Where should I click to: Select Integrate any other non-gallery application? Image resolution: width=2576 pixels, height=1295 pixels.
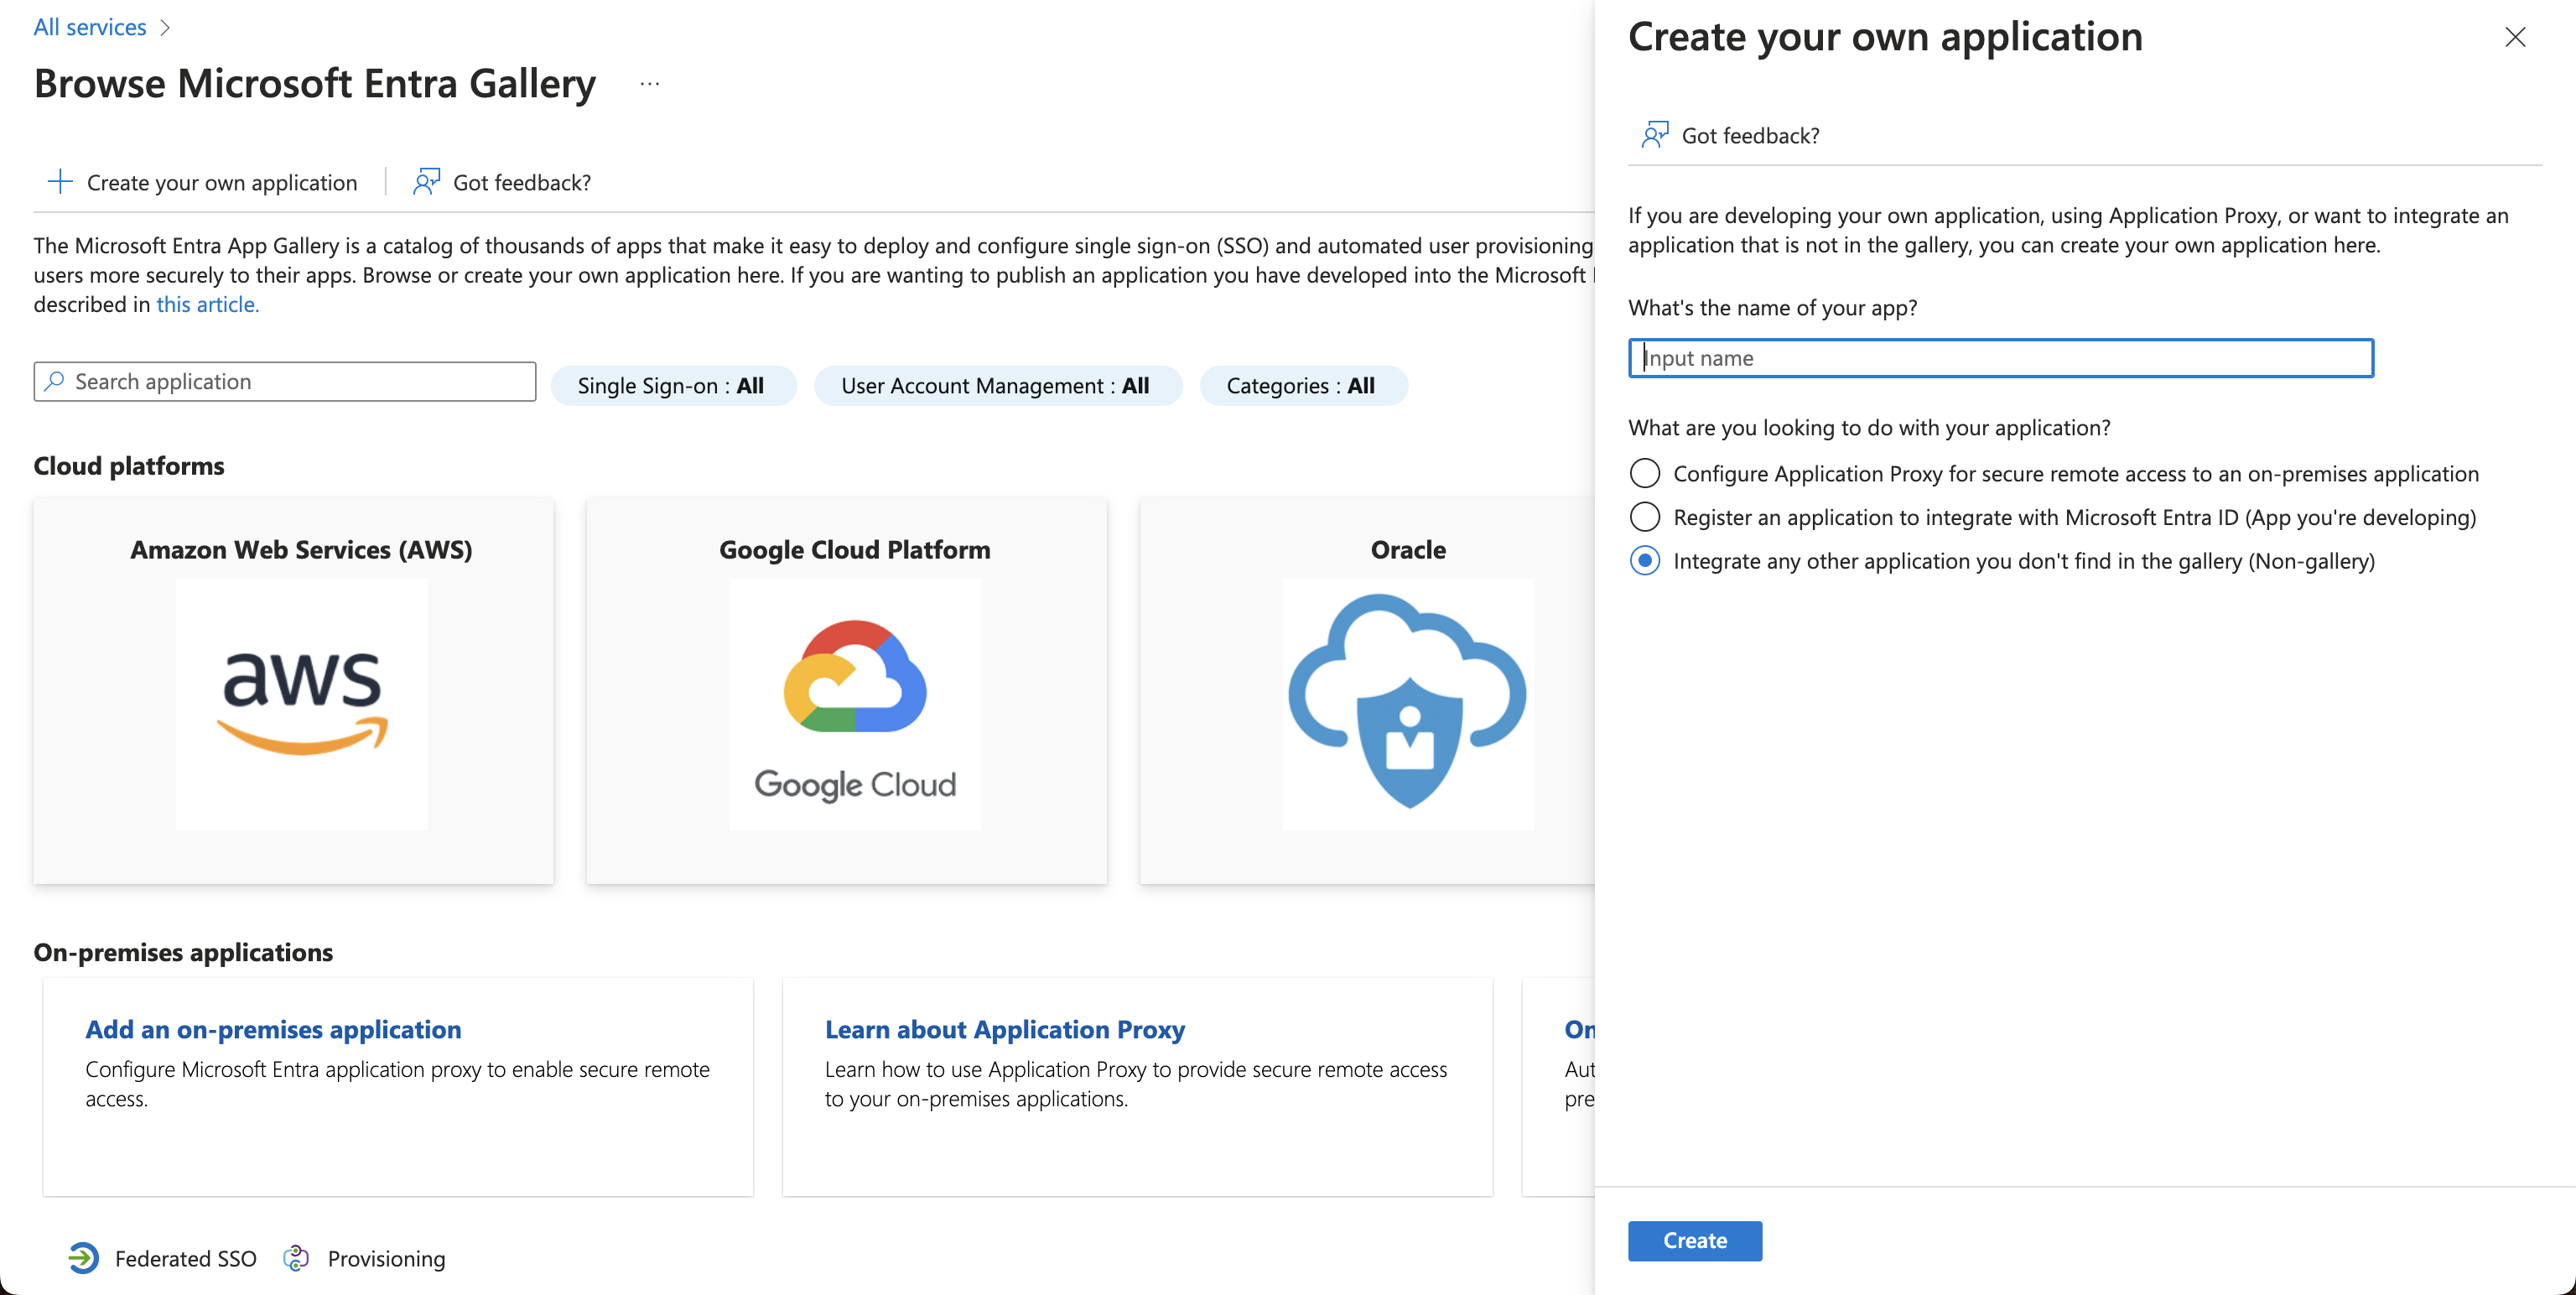1644,561
